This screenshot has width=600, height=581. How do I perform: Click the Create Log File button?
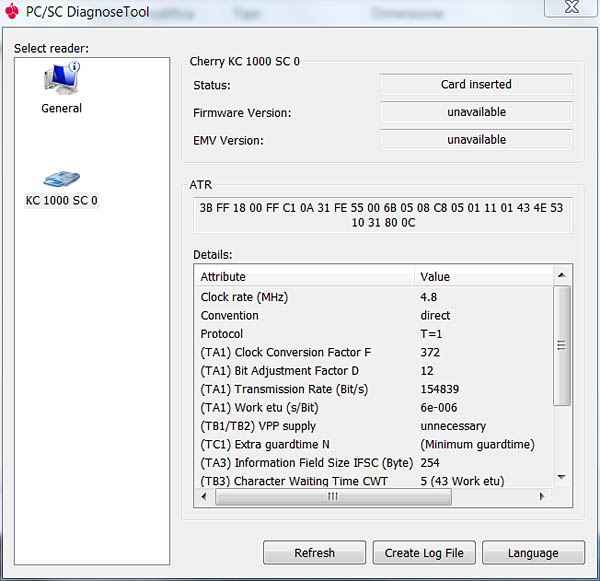click(x=424, y=553)
